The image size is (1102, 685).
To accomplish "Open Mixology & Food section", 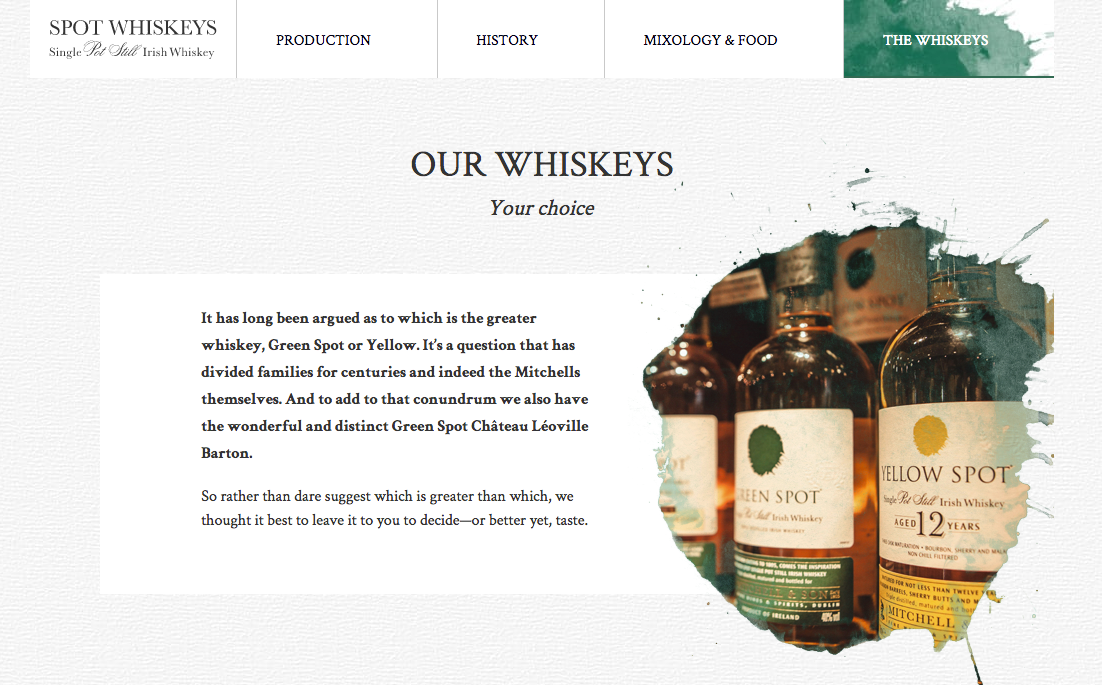I will (x=711, y=40).
